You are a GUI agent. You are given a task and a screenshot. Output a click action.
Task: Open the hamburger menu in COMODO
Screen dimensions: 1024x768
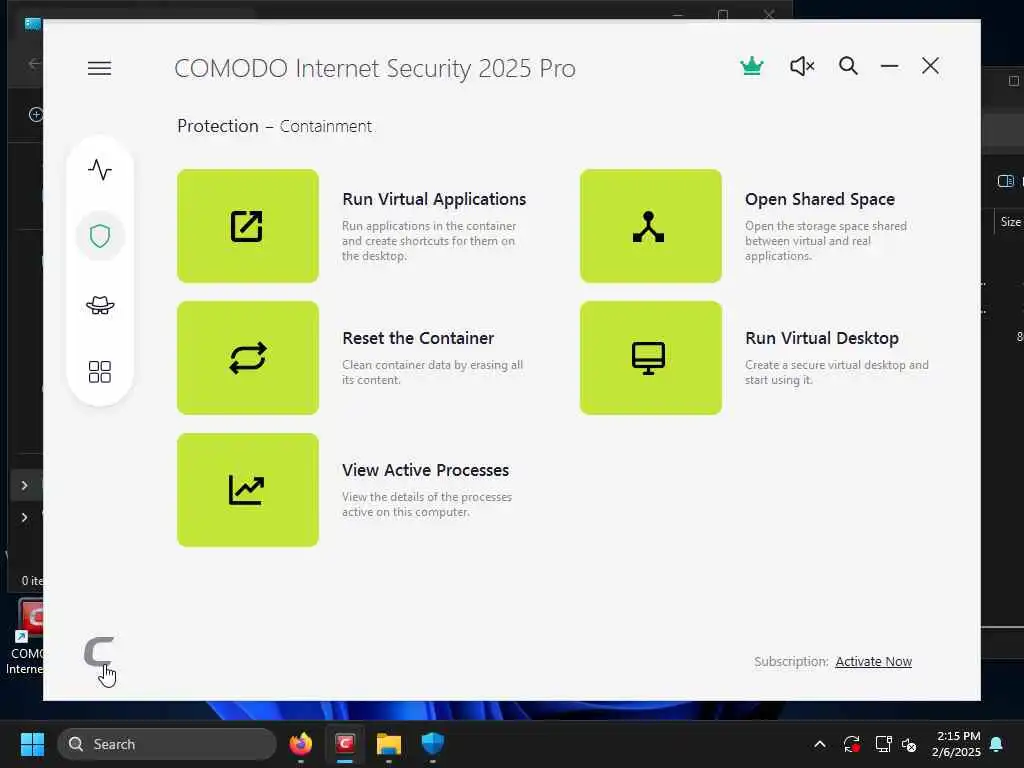(x=99, y=68)
